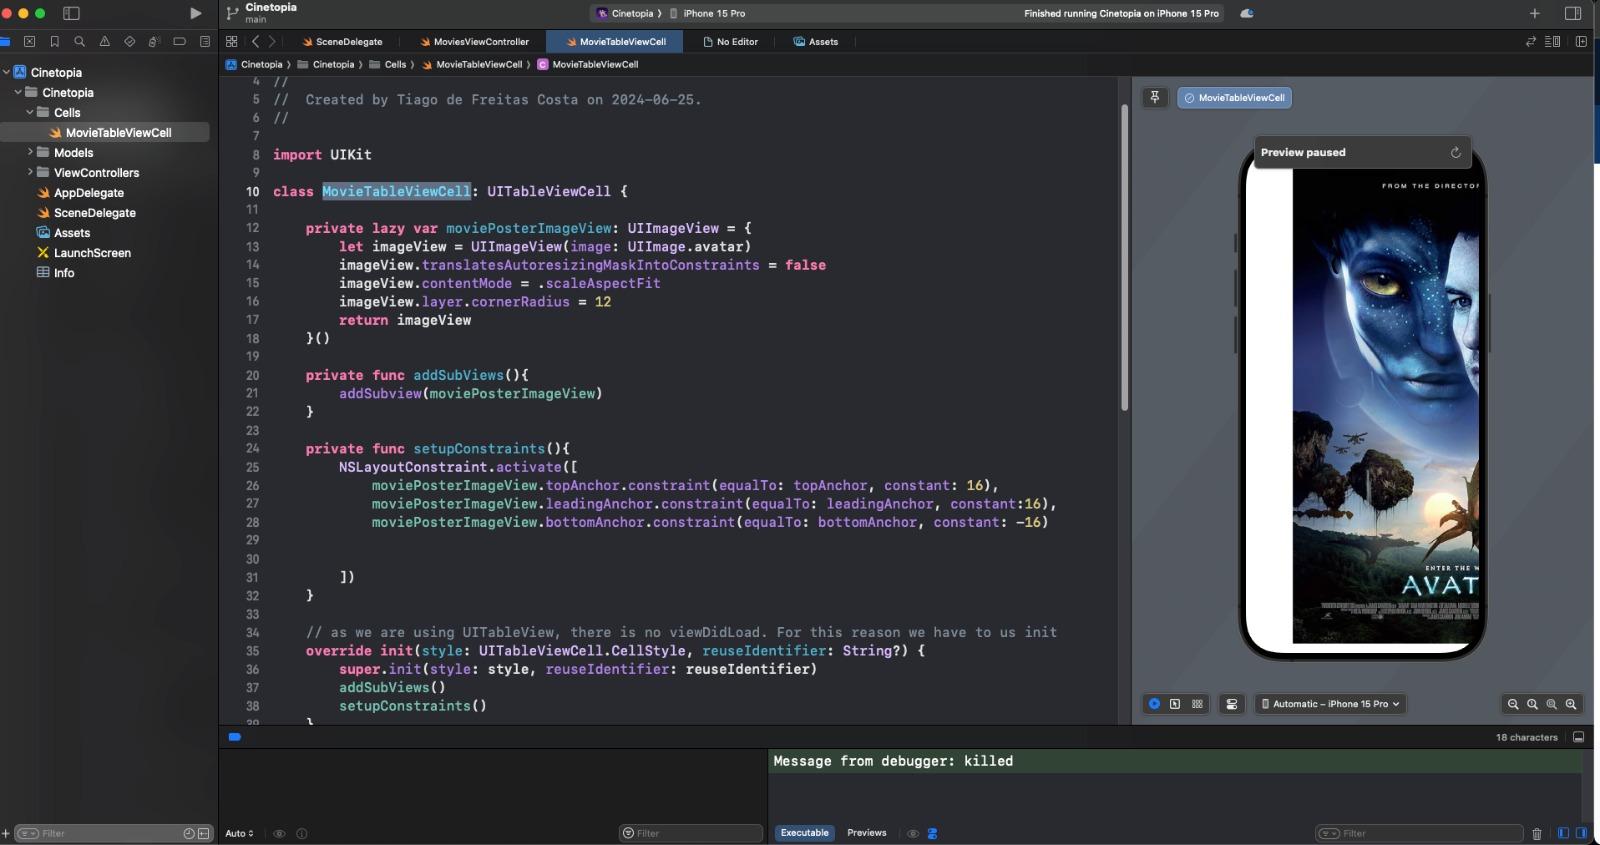Viewport: 1600px width, 845px height.
Task: Go forward in editor history
Action: [x=272, y=41]
